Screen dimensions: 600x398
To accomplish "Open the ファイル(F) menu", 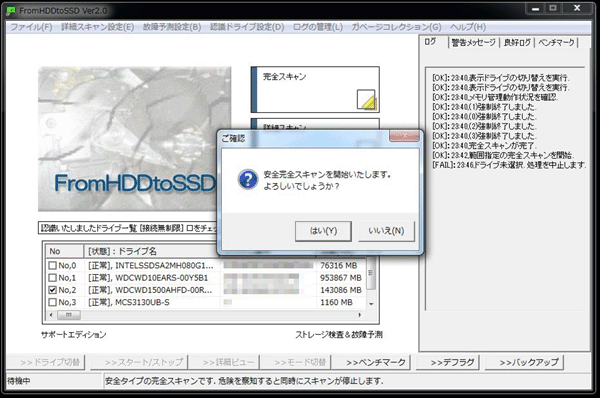I will (x=31, y=27).
